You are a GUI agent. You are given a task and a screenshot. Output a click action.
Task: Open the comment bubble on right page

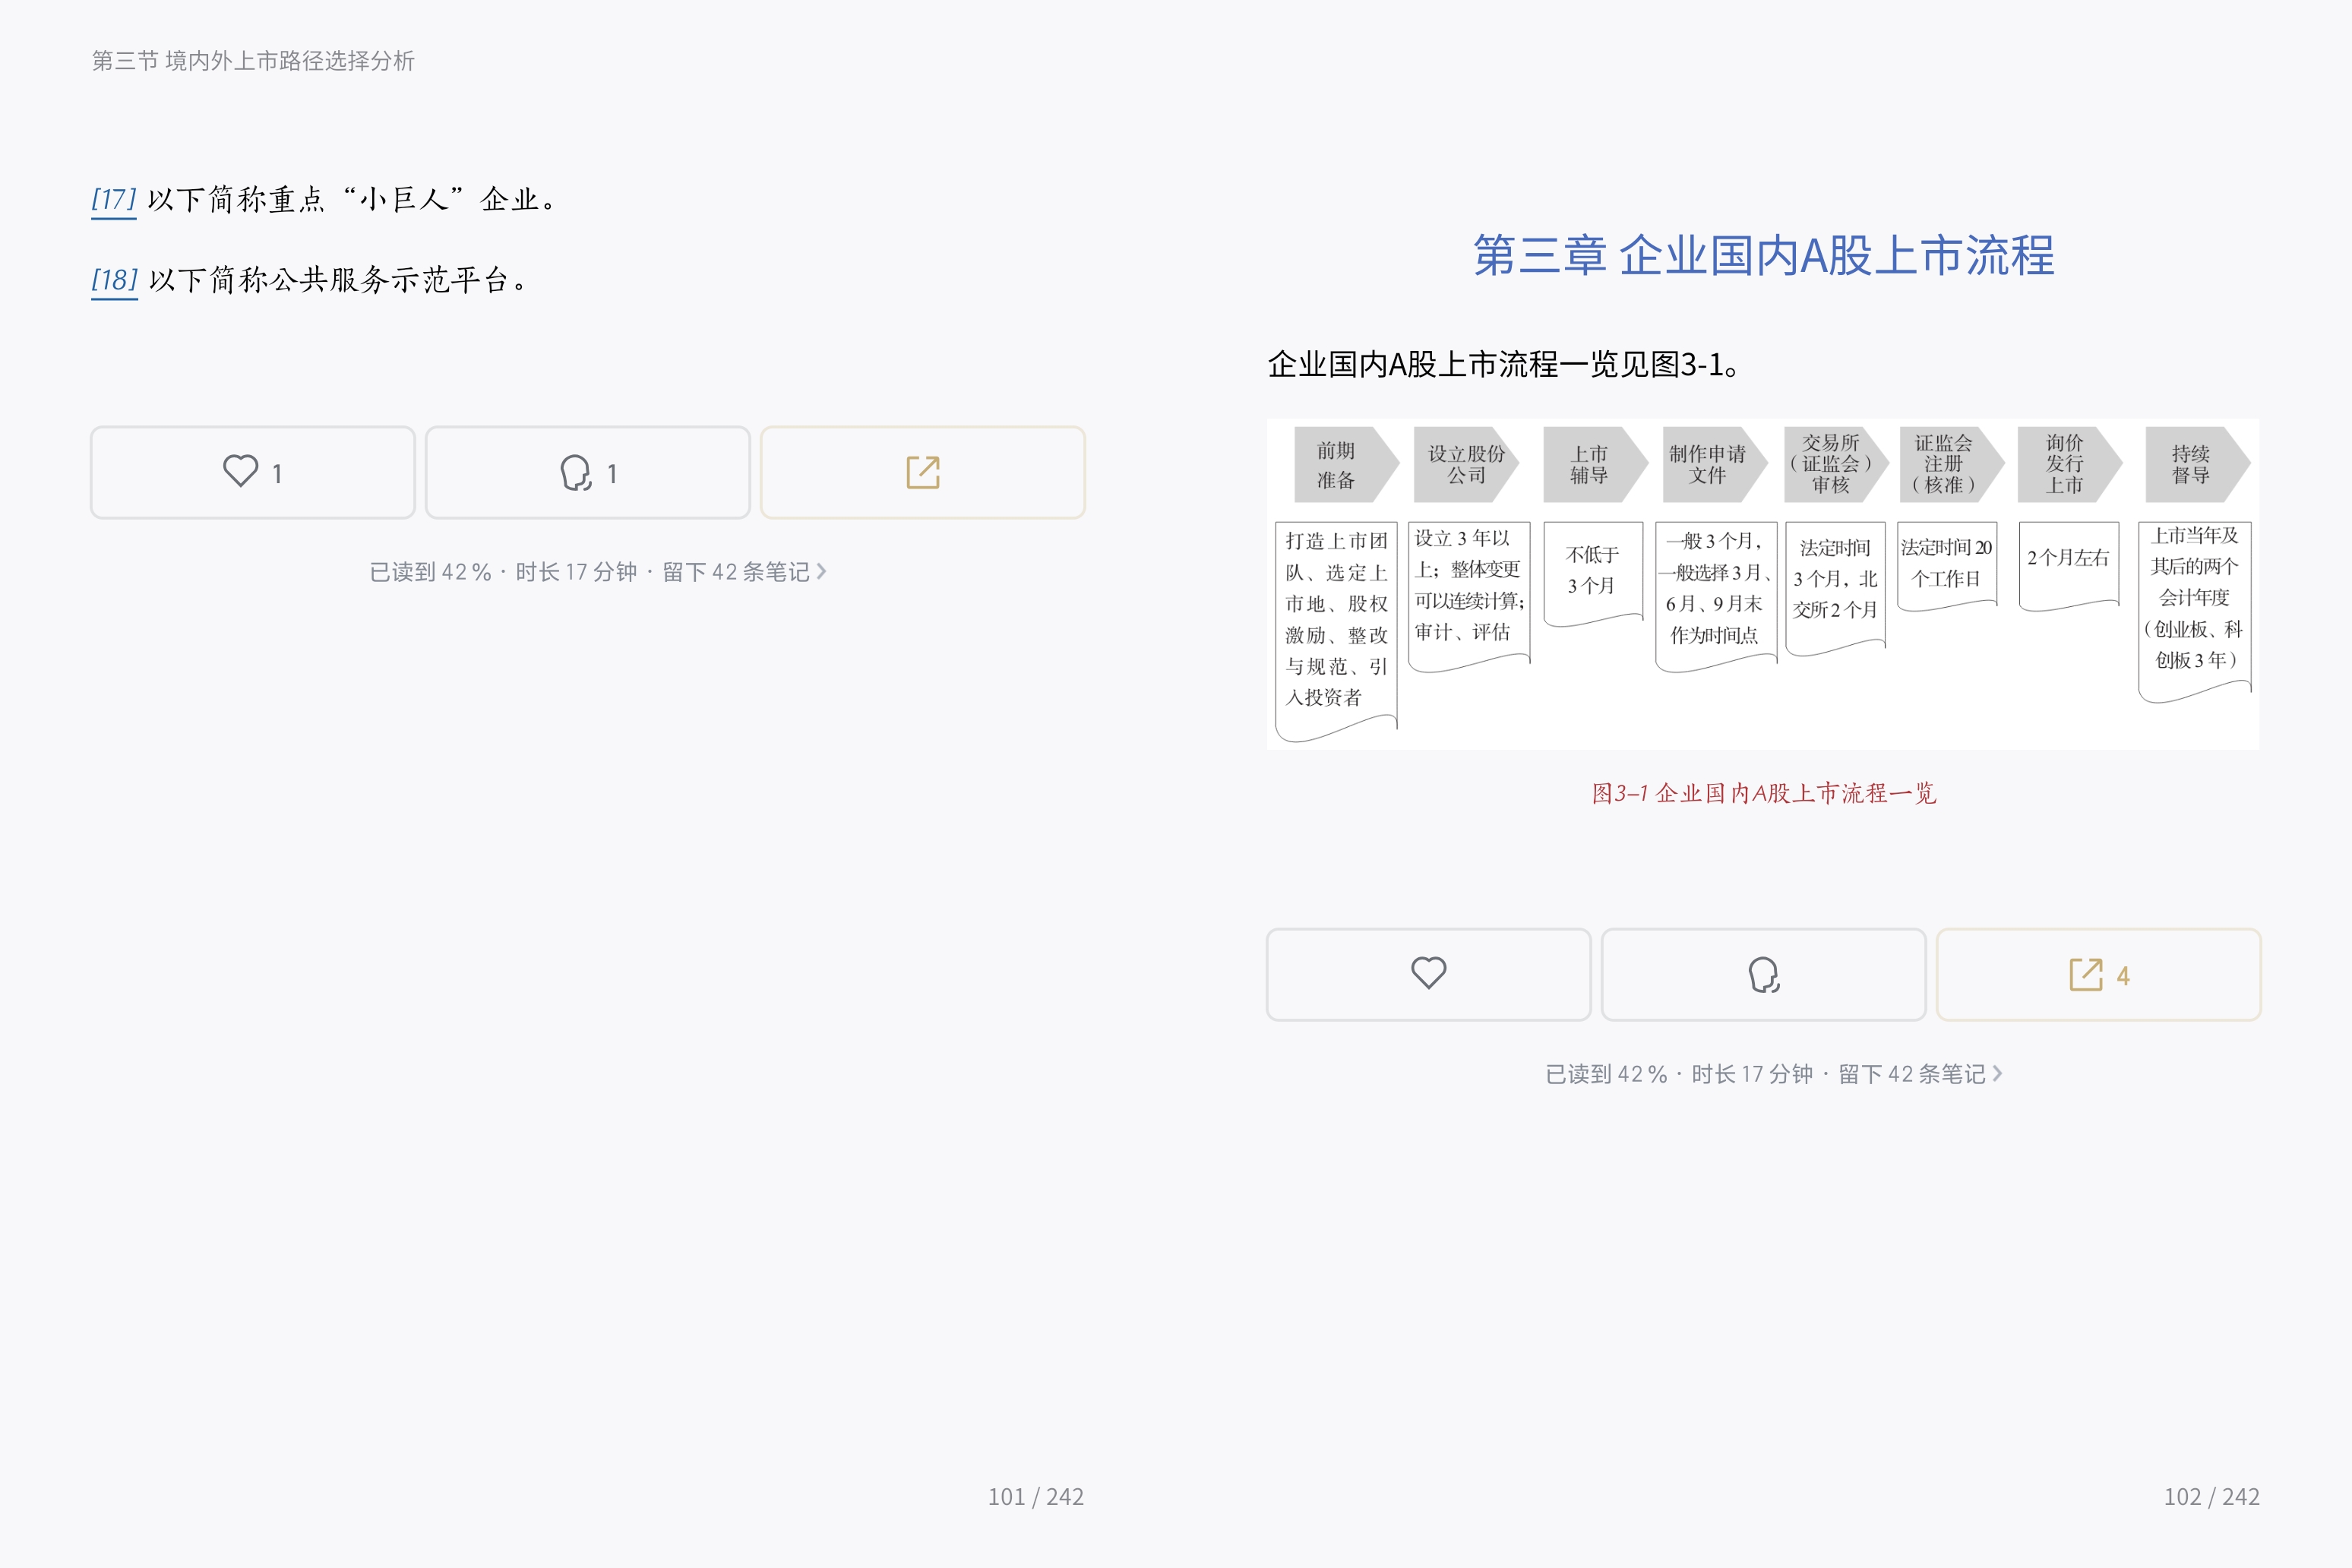tap(1763, 974)
